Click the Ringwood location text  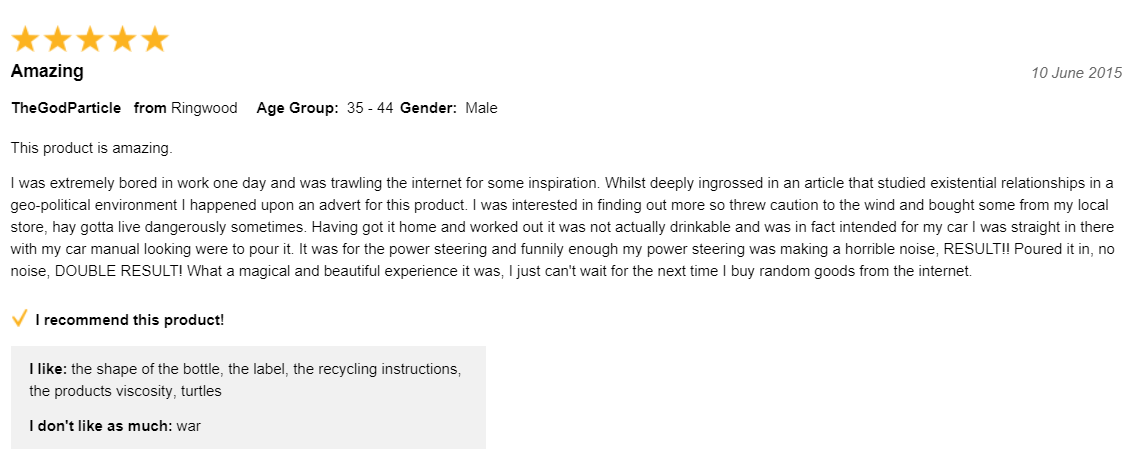tap(204, 108)
